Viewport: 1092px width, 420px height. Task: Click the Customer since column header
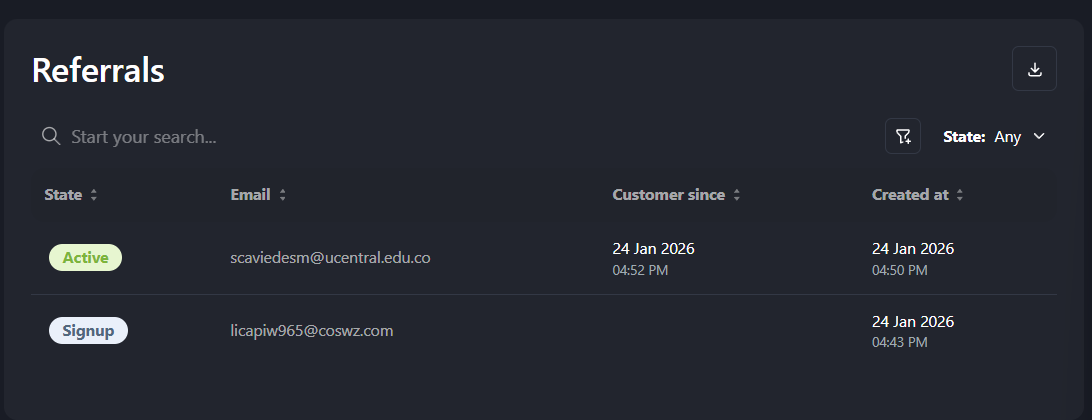click(x=668, y=195)
